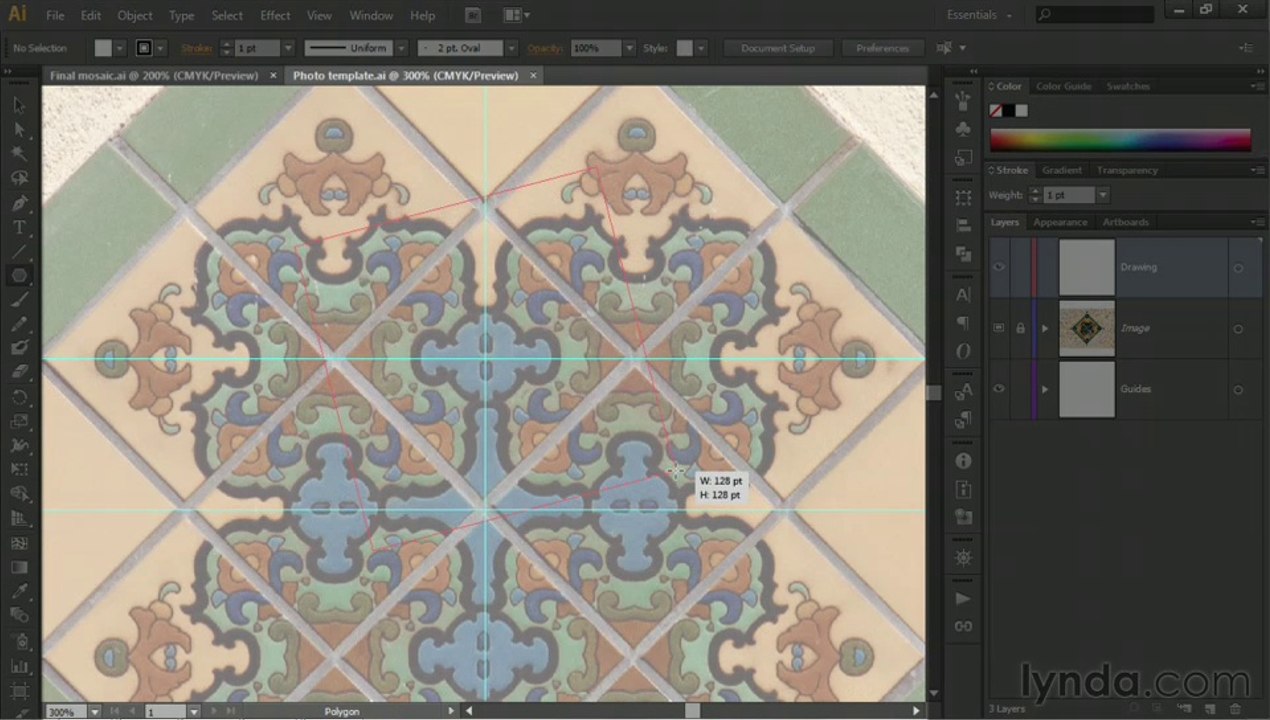Select the Width tool
1270x720 pixels.
coord(19,445)
